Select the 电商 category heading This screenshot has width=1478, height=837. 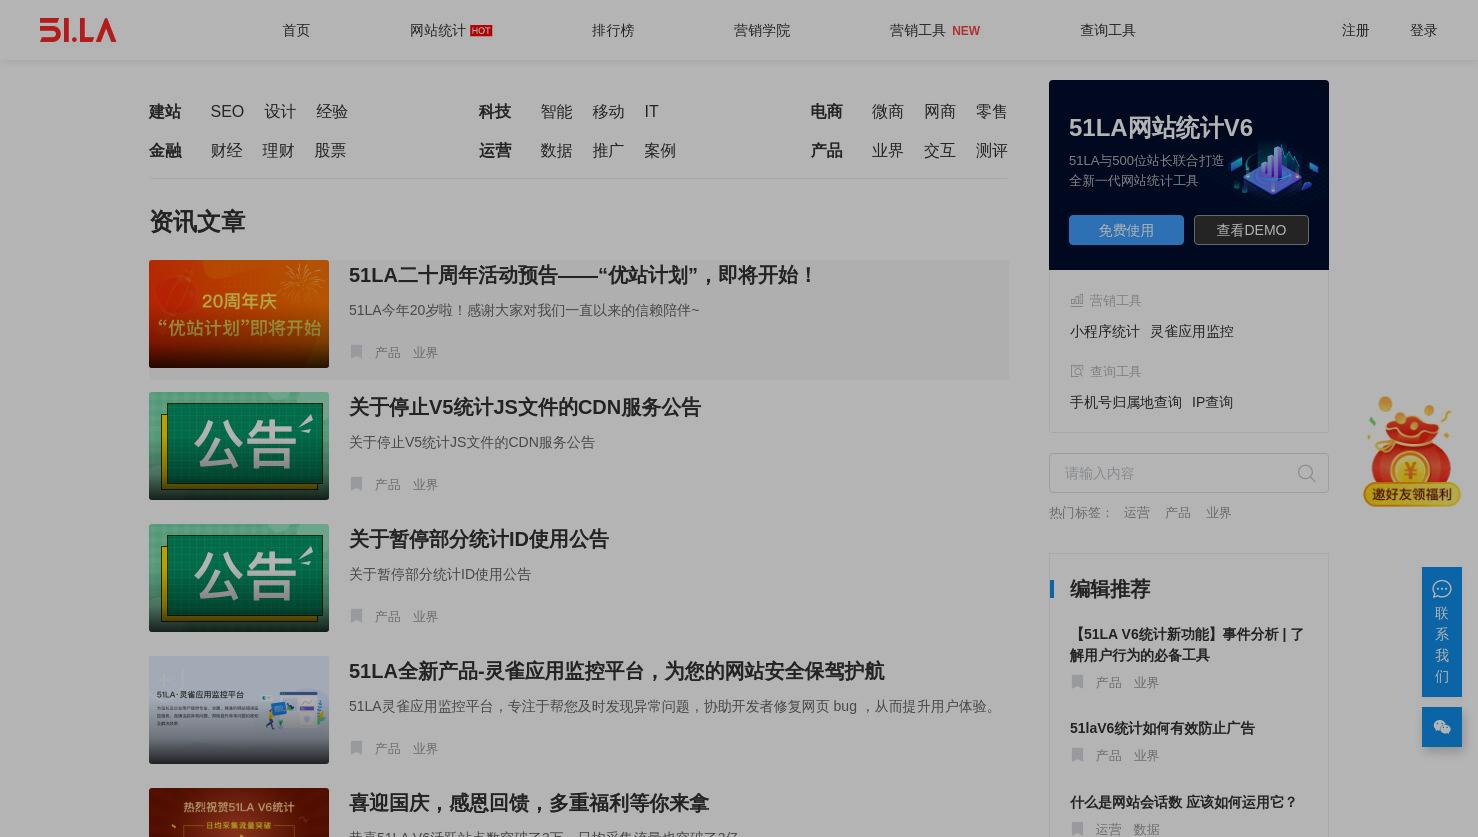pyautogui.click(x=827, y=111)
